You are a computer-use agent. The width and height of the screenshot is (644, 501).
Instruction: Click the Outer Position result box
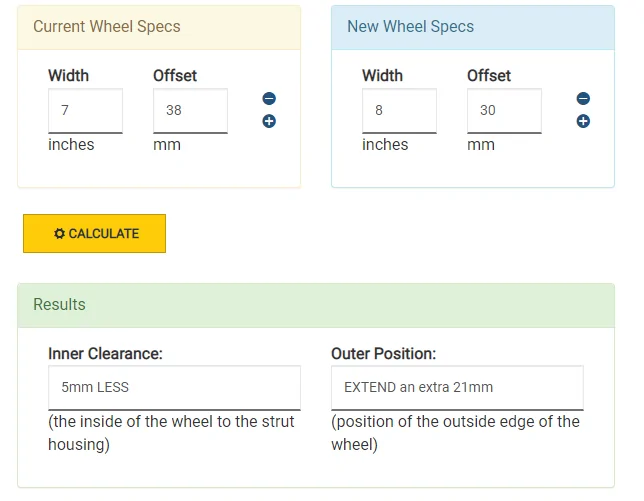coord(457,387)
